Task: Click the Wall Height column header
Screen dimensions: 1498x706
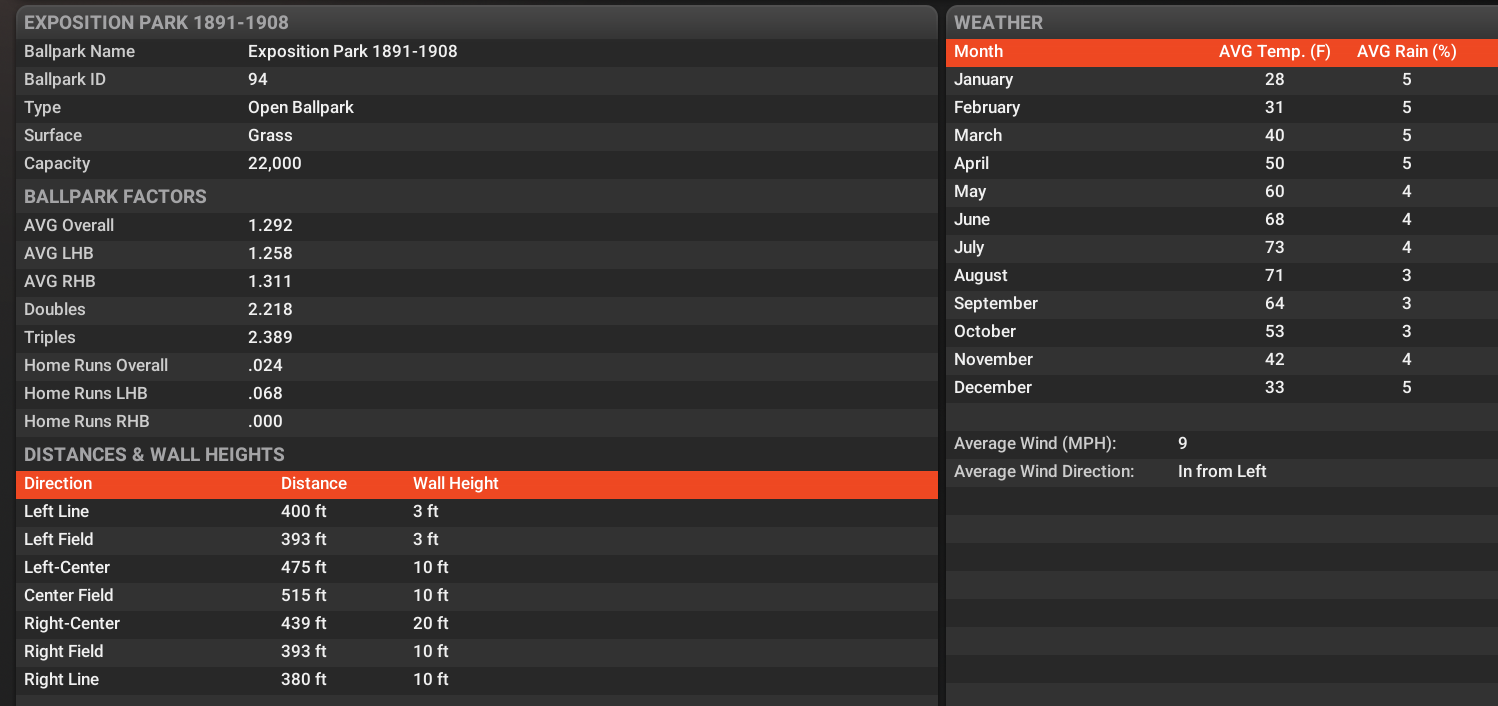Action: pos(455,484)
